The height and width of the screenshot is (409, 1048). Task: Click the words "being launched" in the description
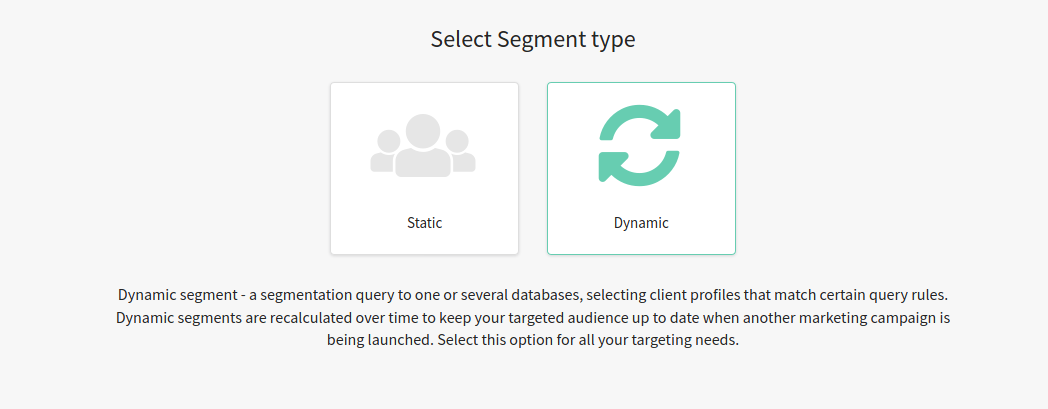click(379, 339)
